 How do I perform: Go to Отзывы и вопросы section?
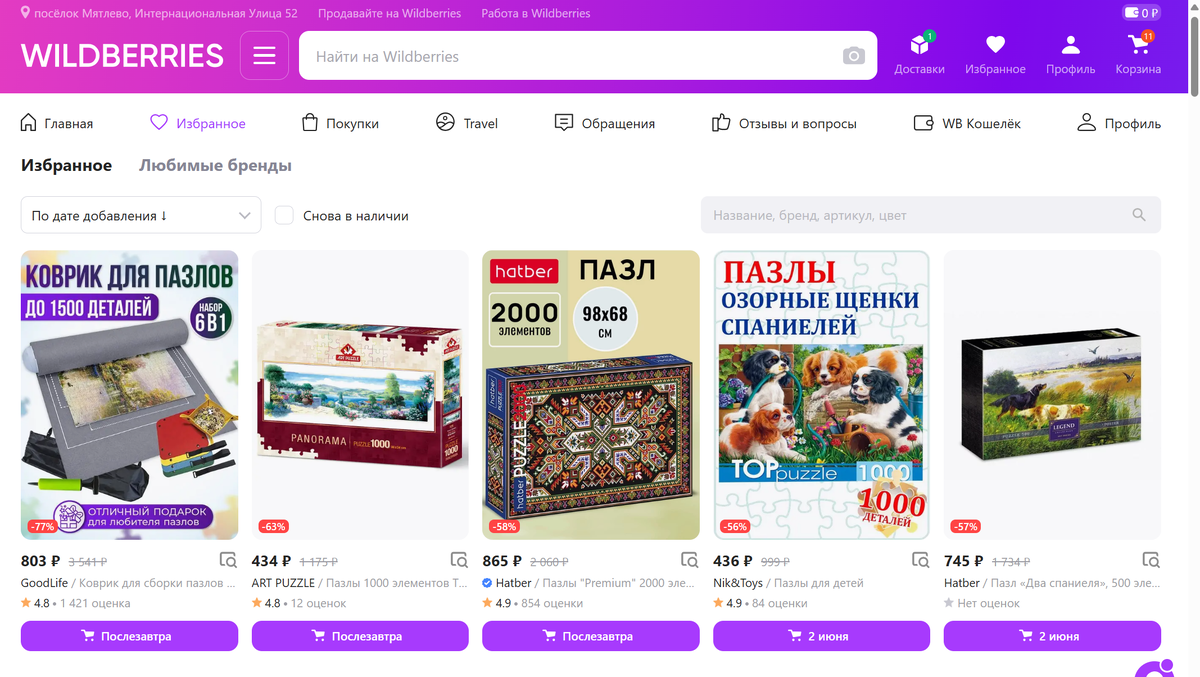(x=784, y=123)
